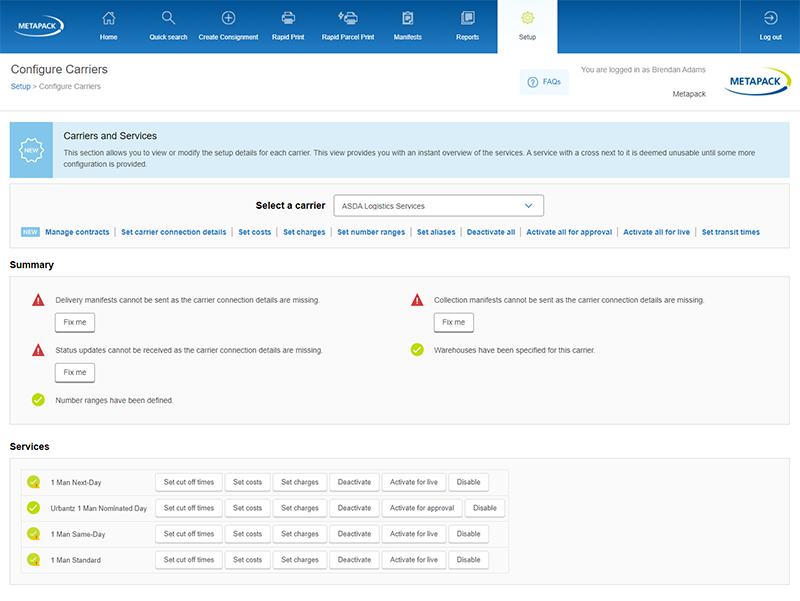Click the Metapack logo in the navigation bar
800x601 pixels.
pos(39,26)
